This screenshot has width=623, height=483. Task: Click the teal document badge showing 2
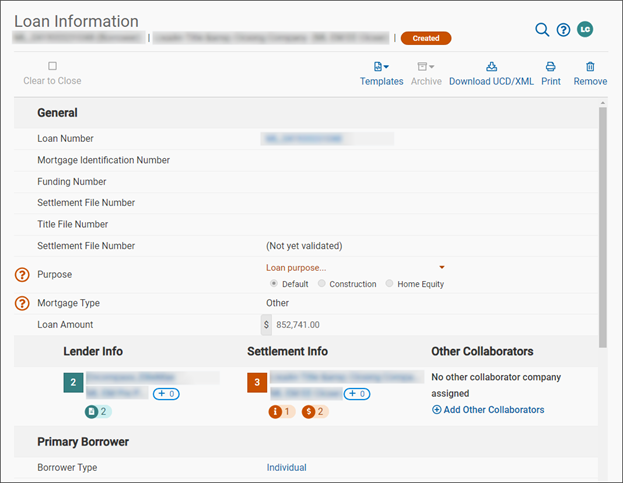(98, 412)
